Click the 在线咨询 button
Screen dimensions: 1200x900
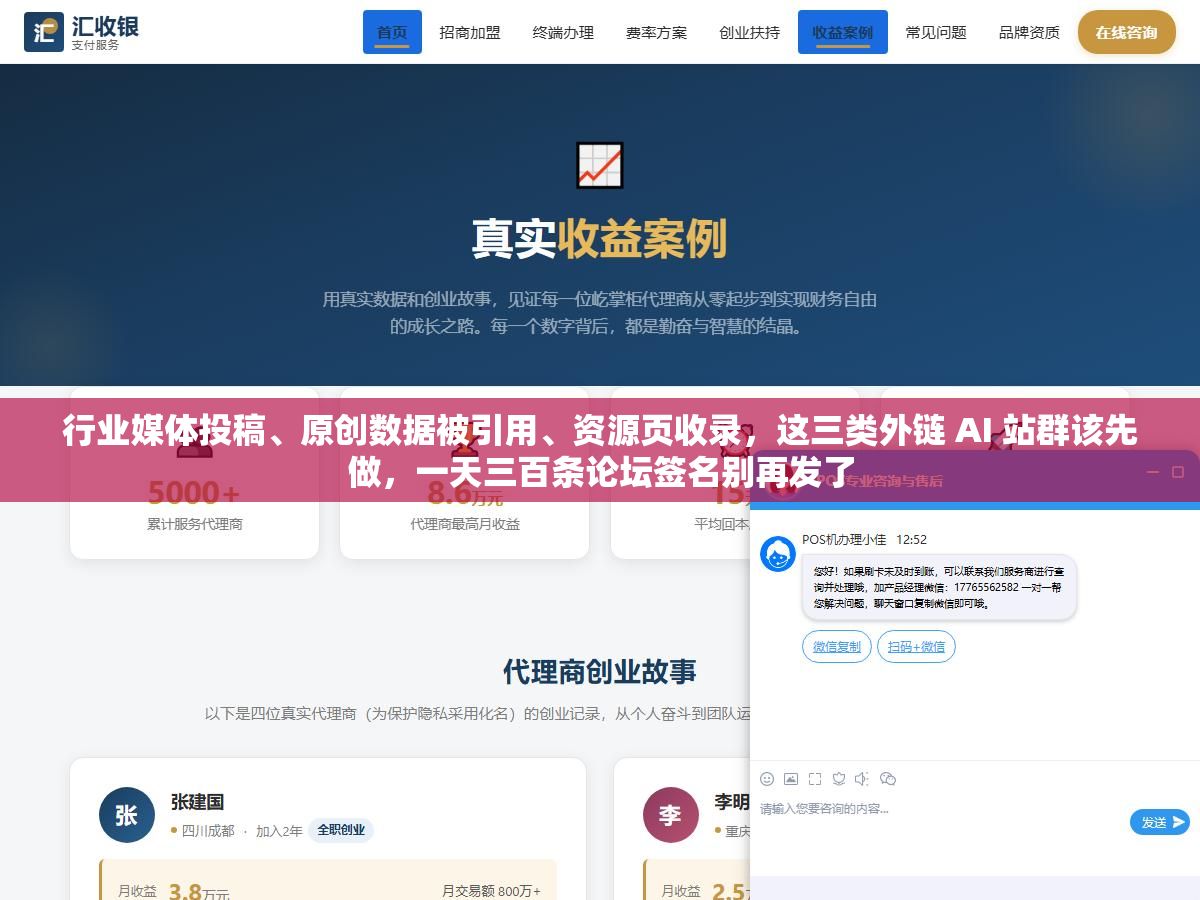pyautogui.click(x=1126, y=32)
